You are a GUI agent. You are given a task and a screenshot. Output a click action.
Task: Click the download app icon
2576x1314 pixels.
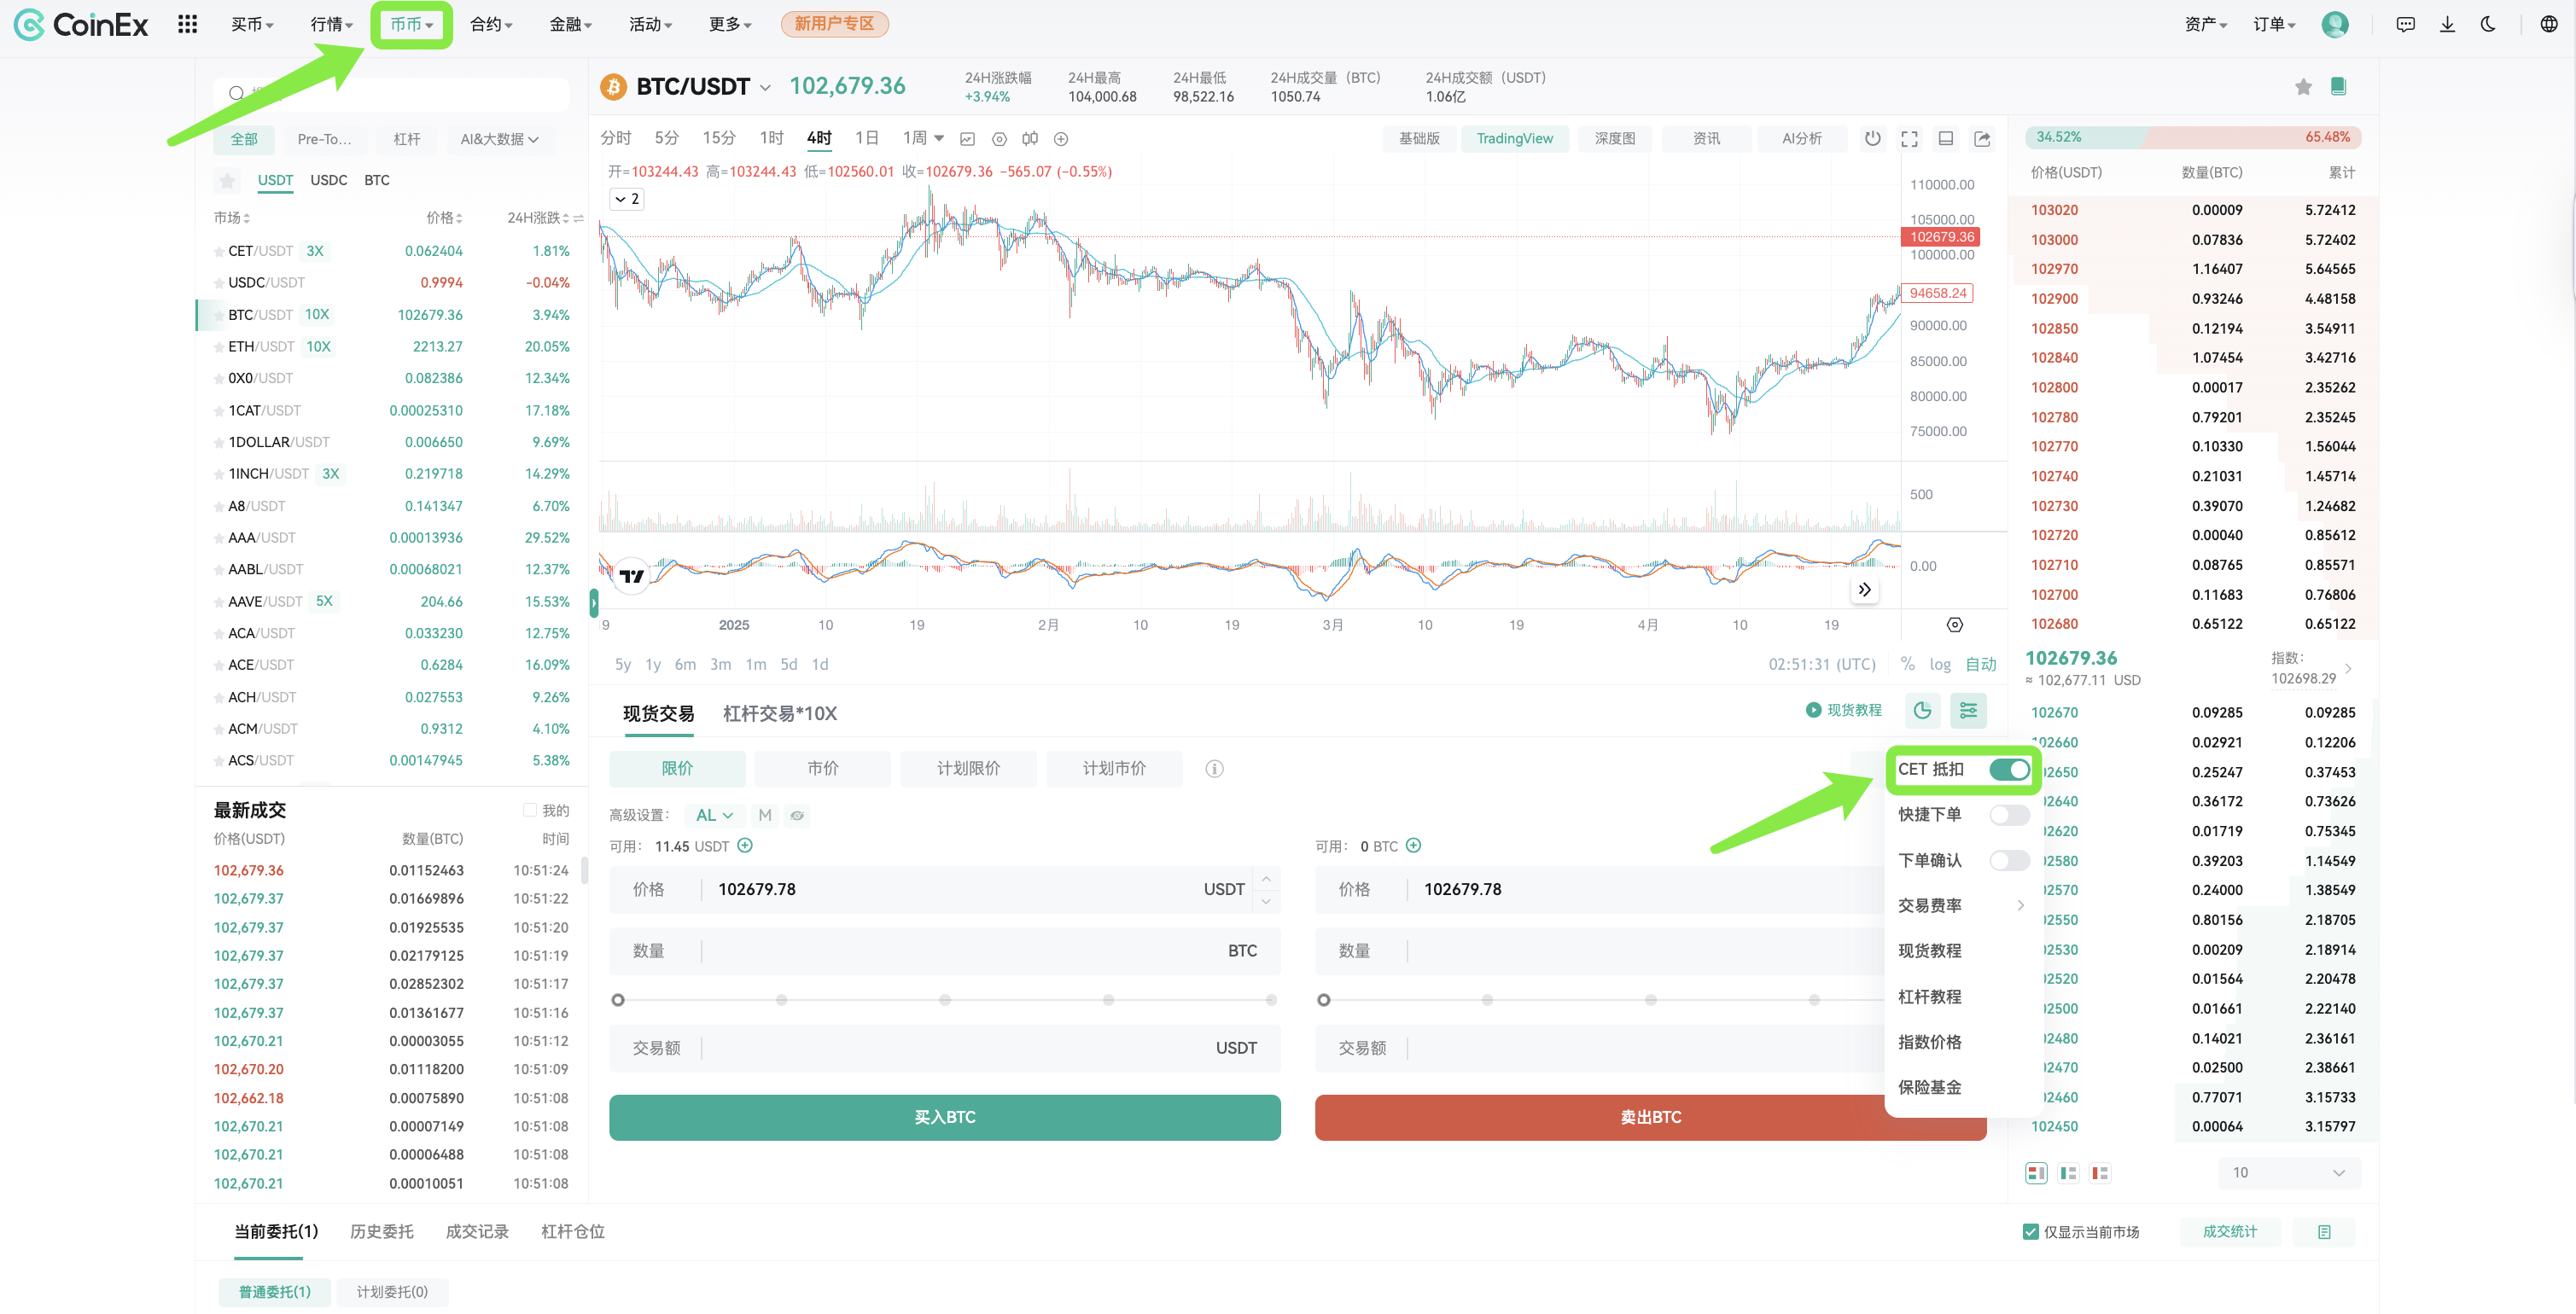click(2447, 24)
